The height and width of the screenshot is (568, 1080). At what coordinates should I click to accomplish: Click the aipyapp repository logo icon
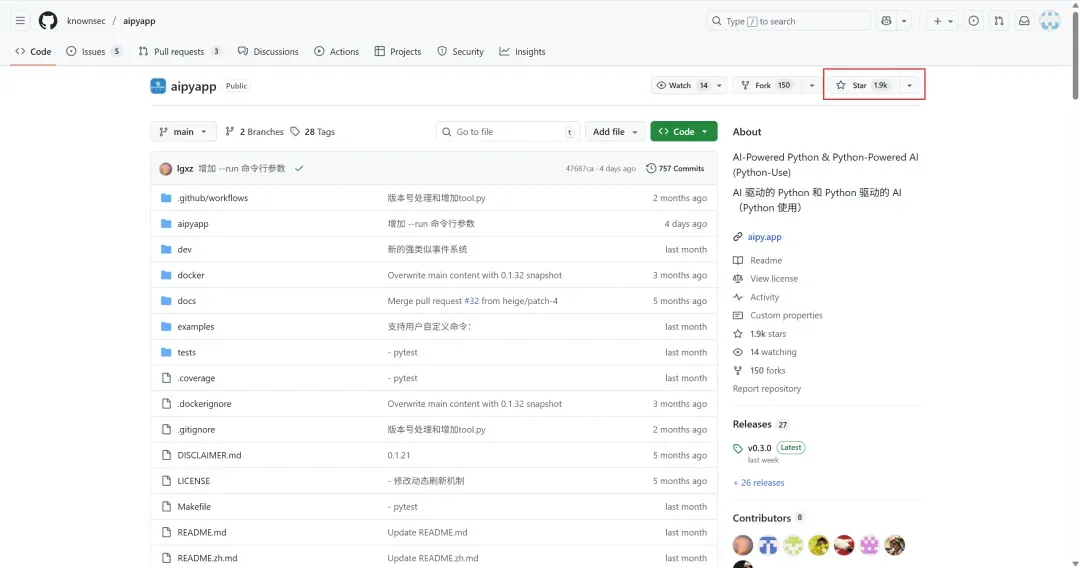(x=158, y=86)
